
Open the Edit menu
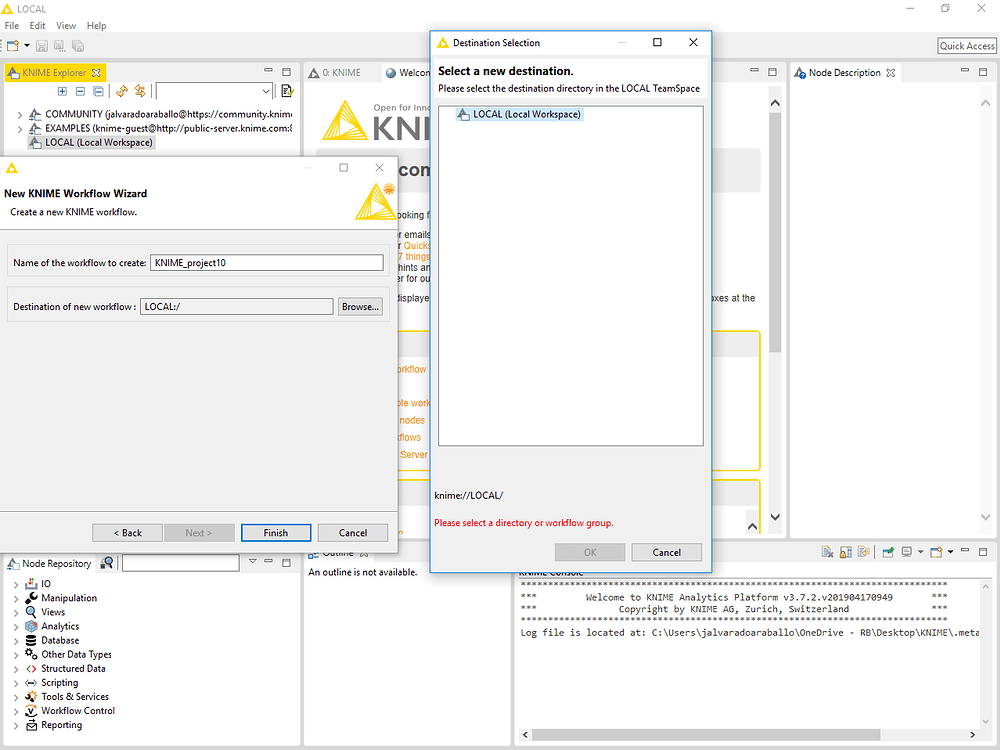coord(37,25)
